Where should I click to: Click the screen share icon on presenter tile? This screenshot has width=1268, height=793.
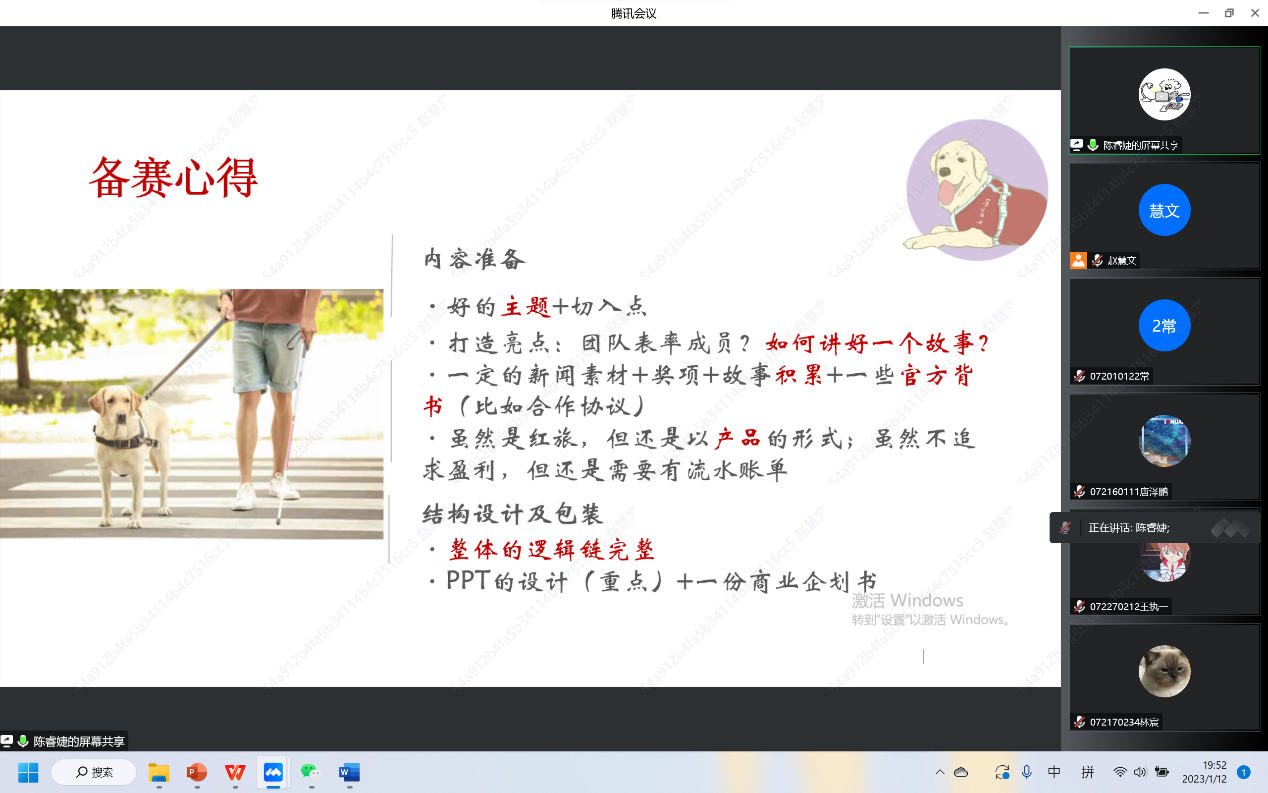[1077, 145]
